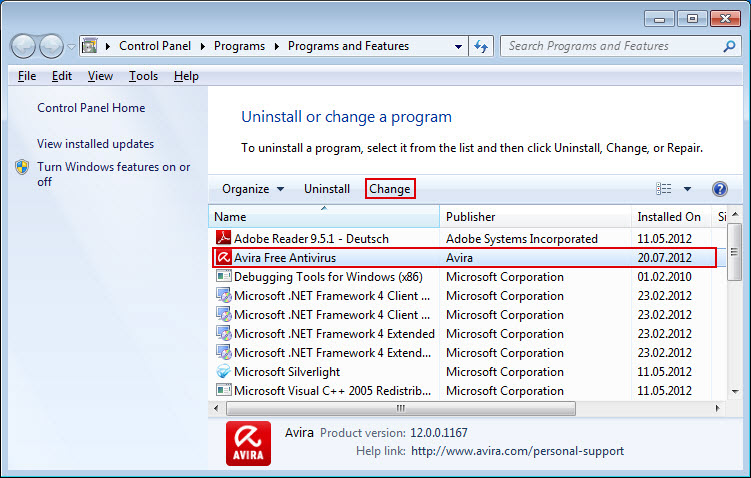Image resolution: width=751 pixels, height=478 pixels.
Task: Click the back navigation arrow button
Action: [x=24, y=46]
